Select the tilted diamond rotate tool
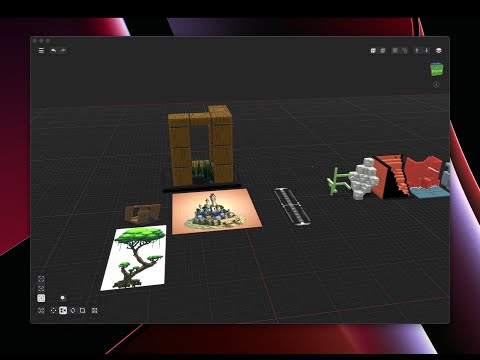480x360 pixels. click(x=73, y=311)
